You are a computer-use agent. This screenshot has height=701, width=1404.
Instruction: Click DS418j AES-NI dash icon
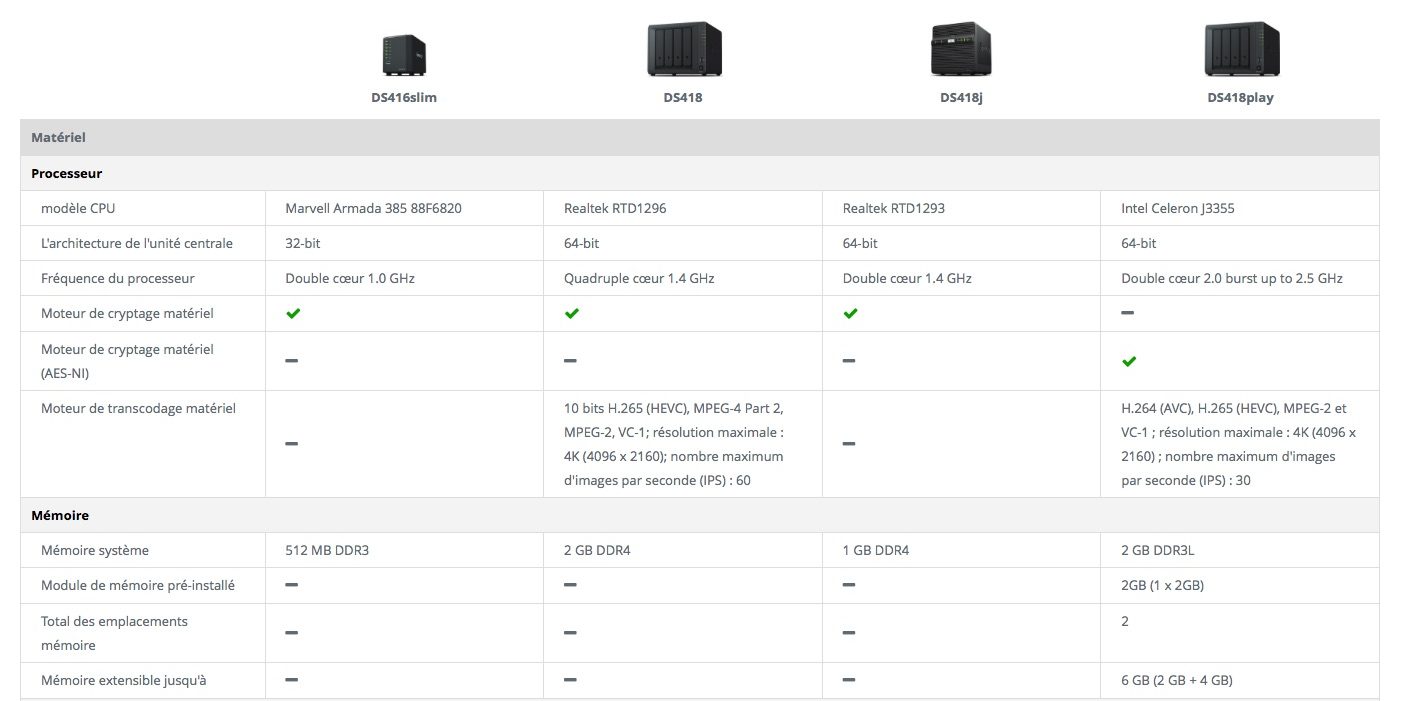click(x=849, y=360)
